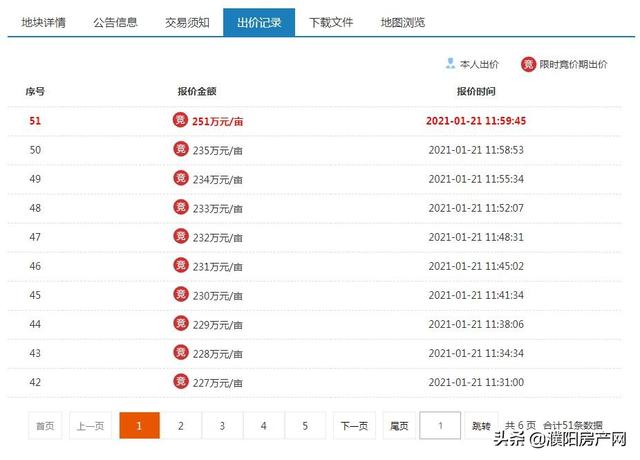Viewport: 640px width, 460px height.
Task: Click timestamp 2021-01-21 11:52:07
Action: (x=476, y=208)
